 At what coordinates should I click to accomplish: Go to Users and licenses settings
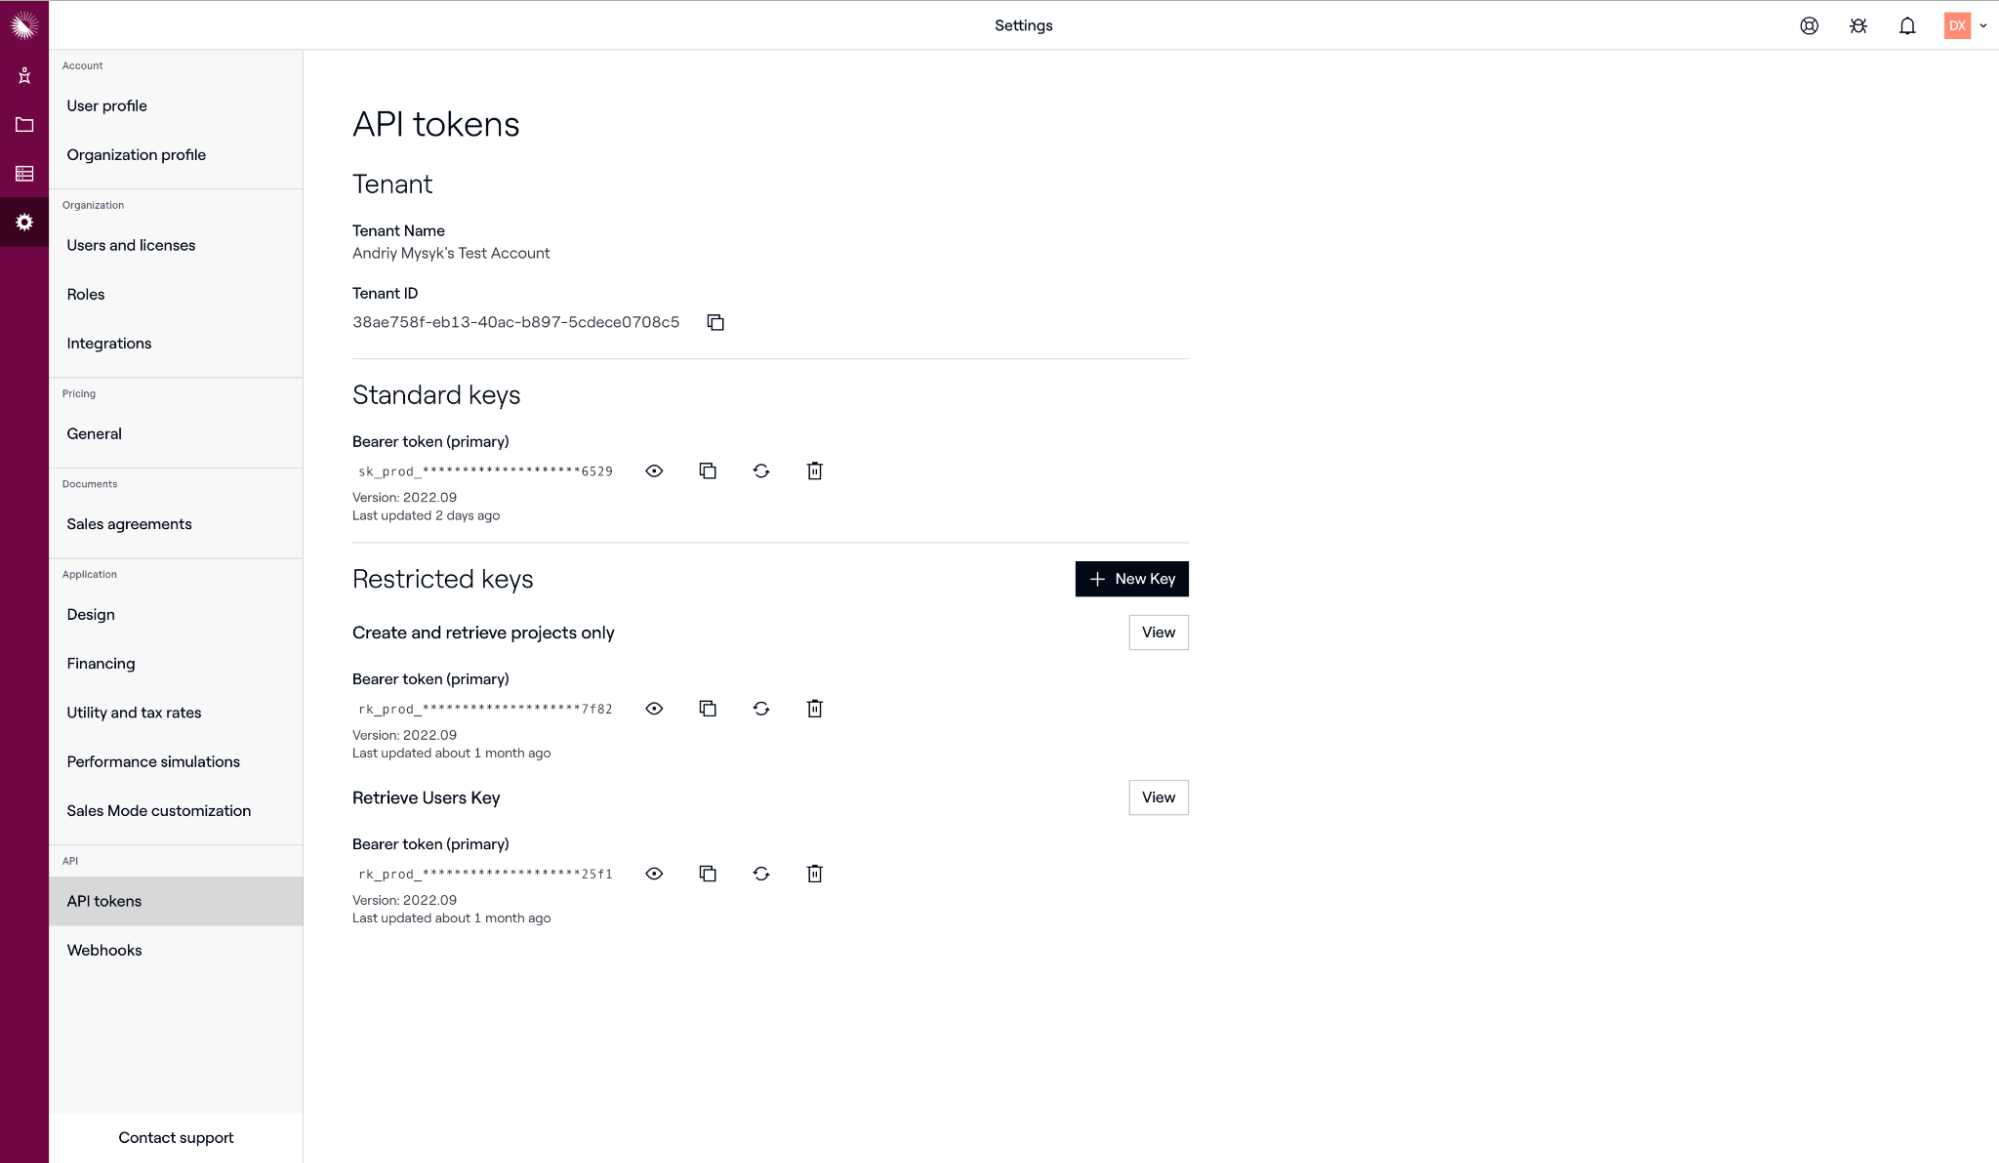(131, 245)
